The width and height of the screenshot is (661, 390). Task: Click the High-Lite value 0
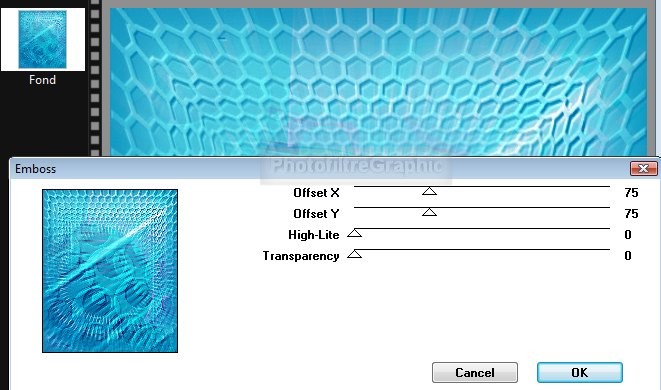pos(628,235)
